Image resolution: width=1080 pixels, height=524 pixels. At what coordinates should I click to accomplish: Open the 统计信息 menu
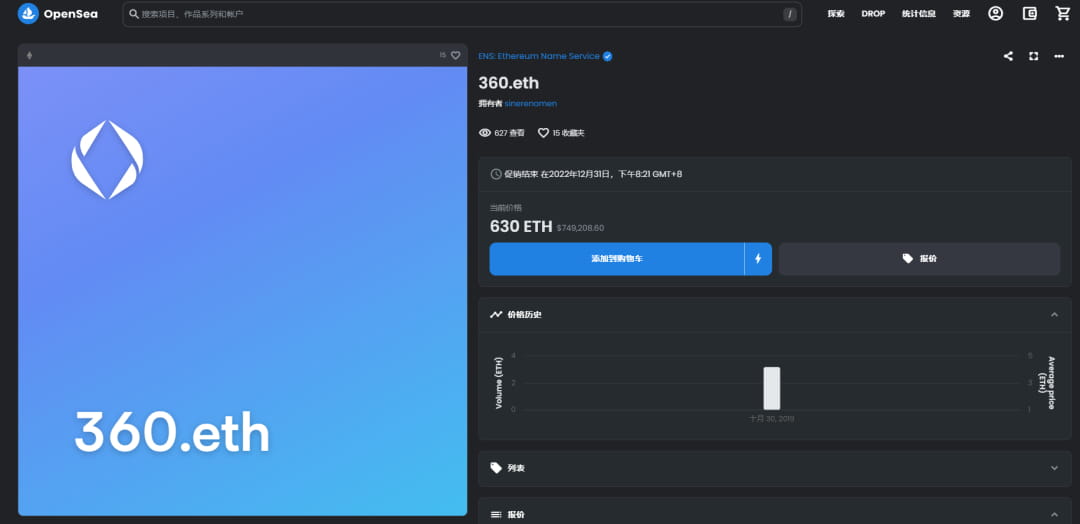tap(919, 14)
